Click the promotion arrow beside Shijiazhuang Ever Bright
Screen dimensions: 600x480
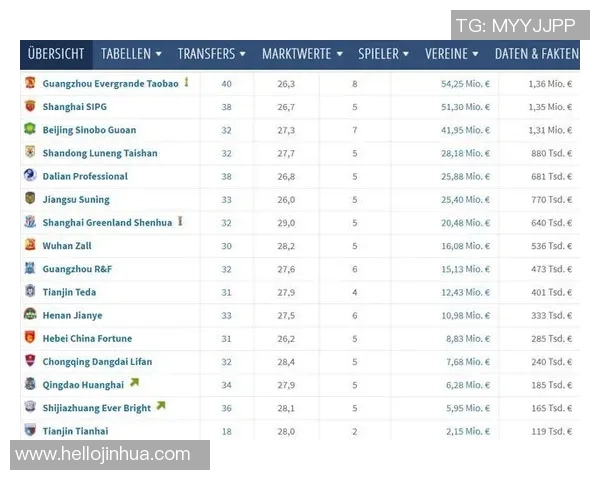click(x=161, y=405)
